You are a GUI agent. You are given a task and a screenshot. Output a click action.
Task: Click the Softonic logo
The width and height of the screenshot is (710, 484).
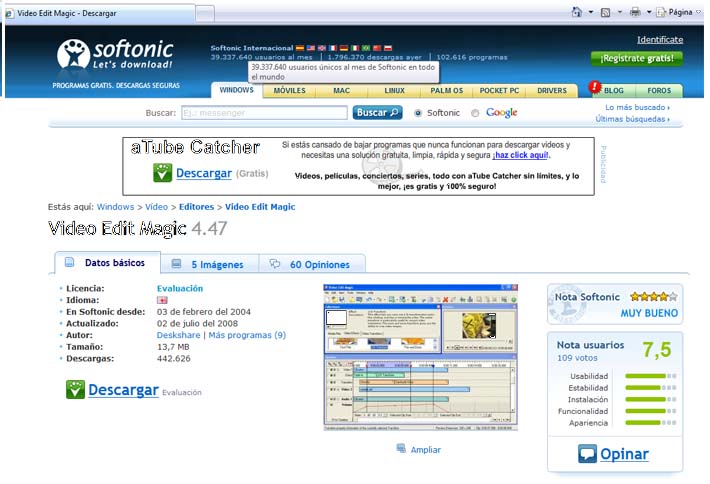pyautogui.click(x=115, y=54)
